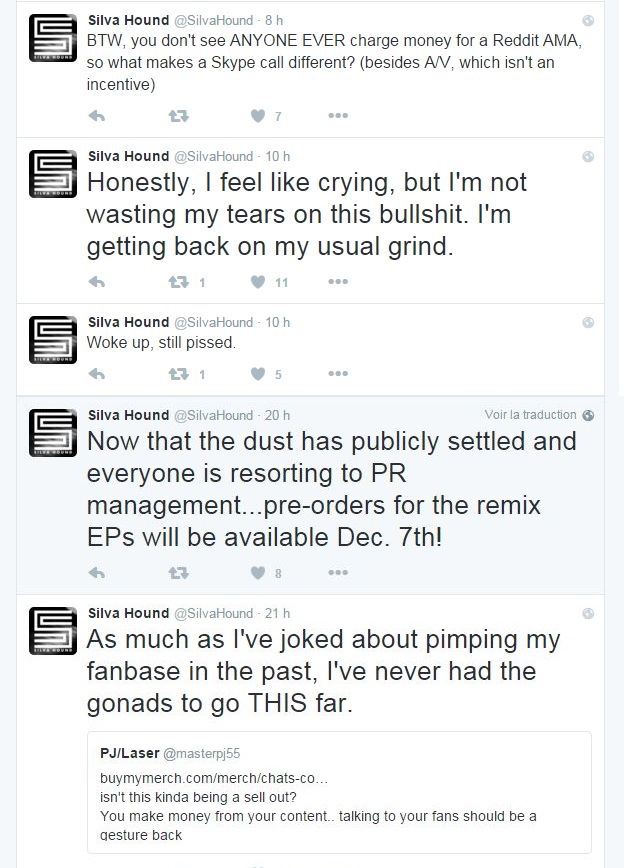
Task: Like the remix EPs pre-order tweet
Action: point(258,572)
